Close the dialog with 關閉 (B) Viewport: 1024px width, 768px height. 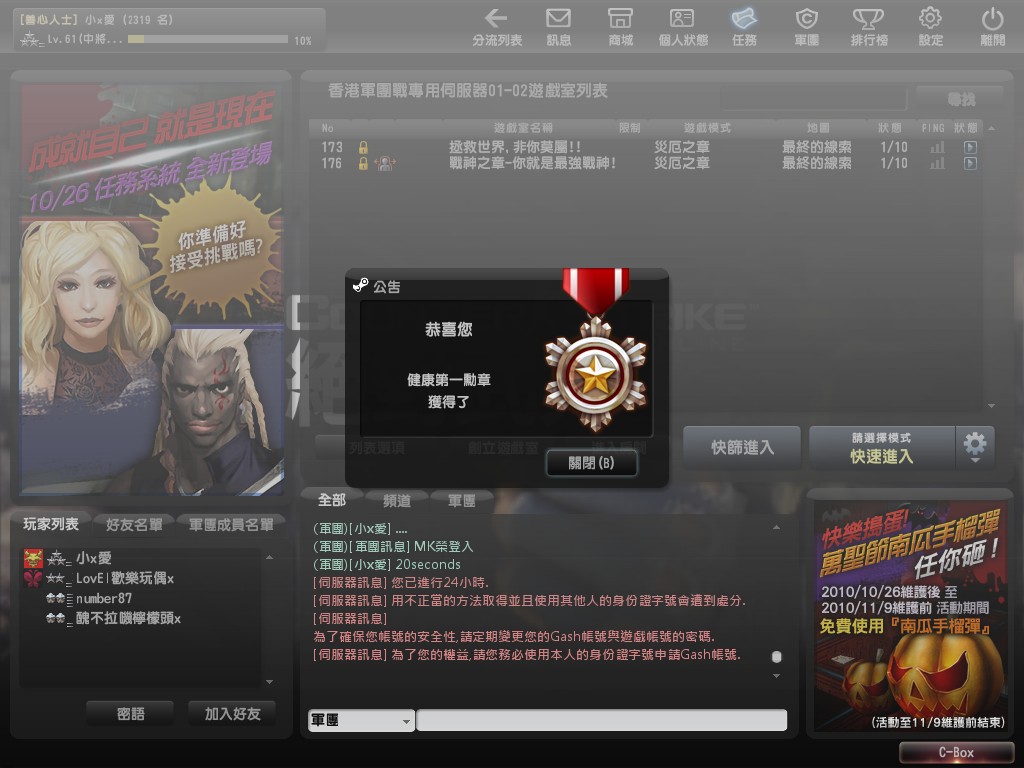pos(591,463)
